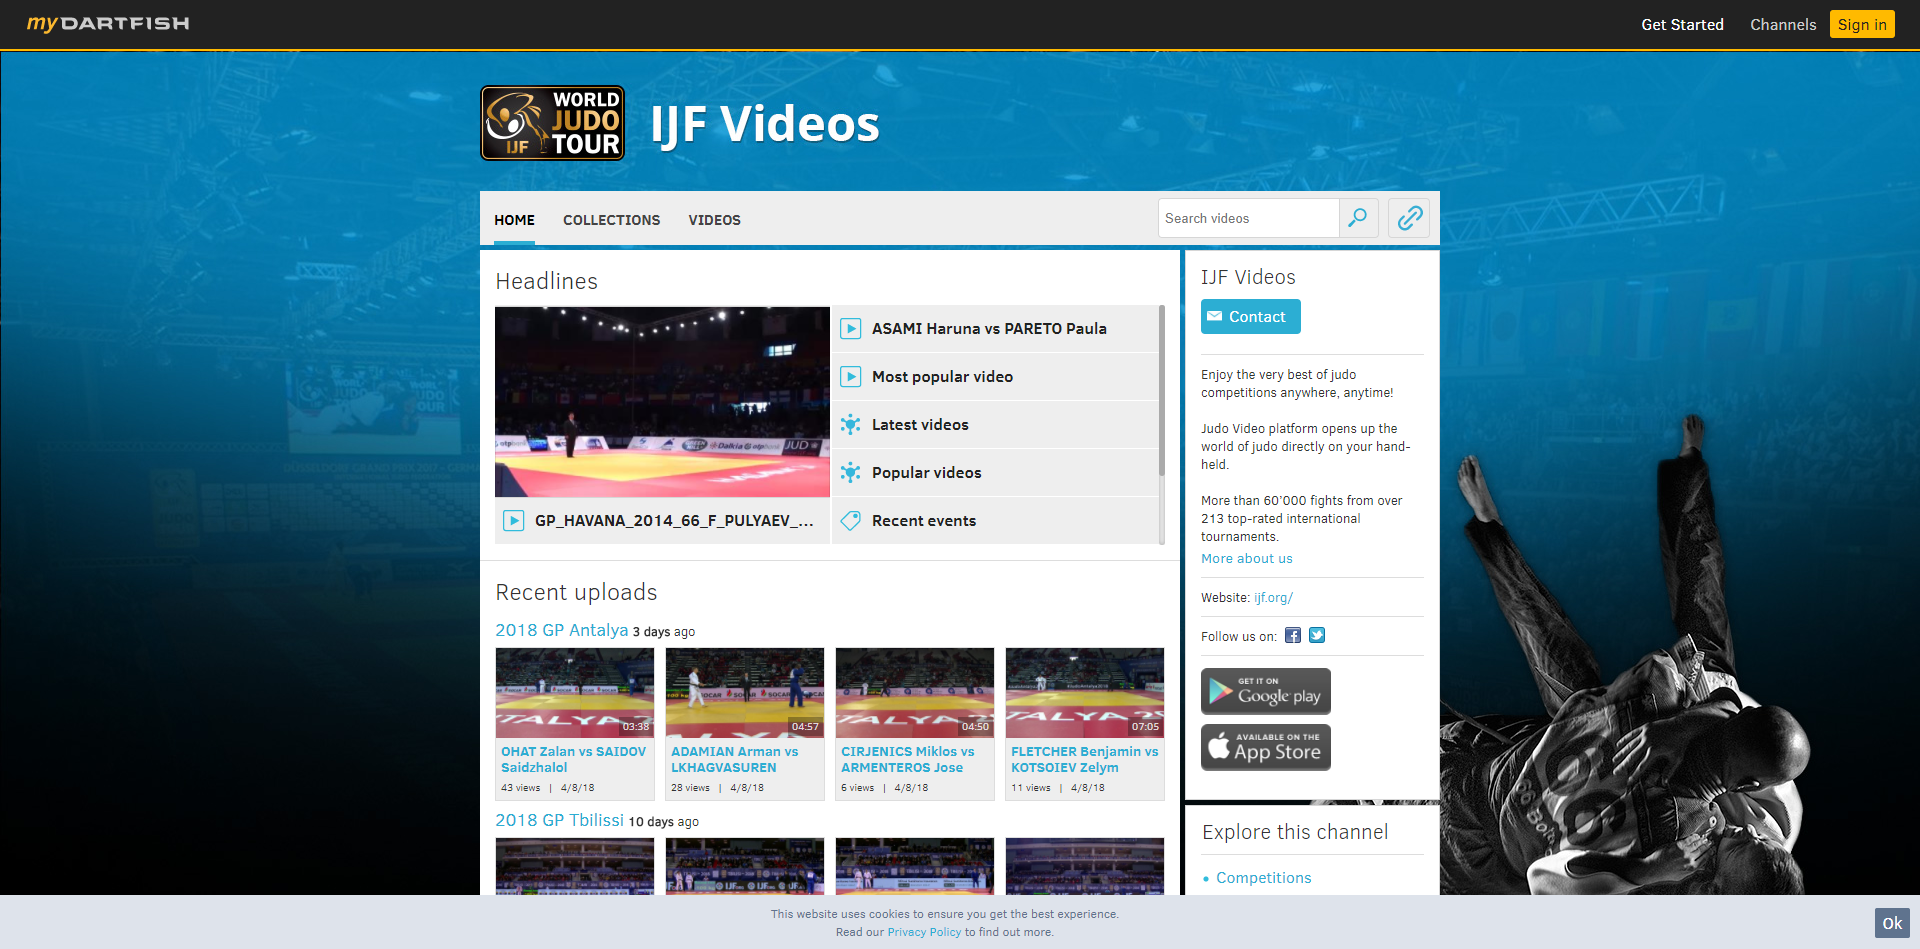The height and width of the screenshot is (949, 1920).
Task: Open the Google Play badge
Action: (x=1266, y=691)
